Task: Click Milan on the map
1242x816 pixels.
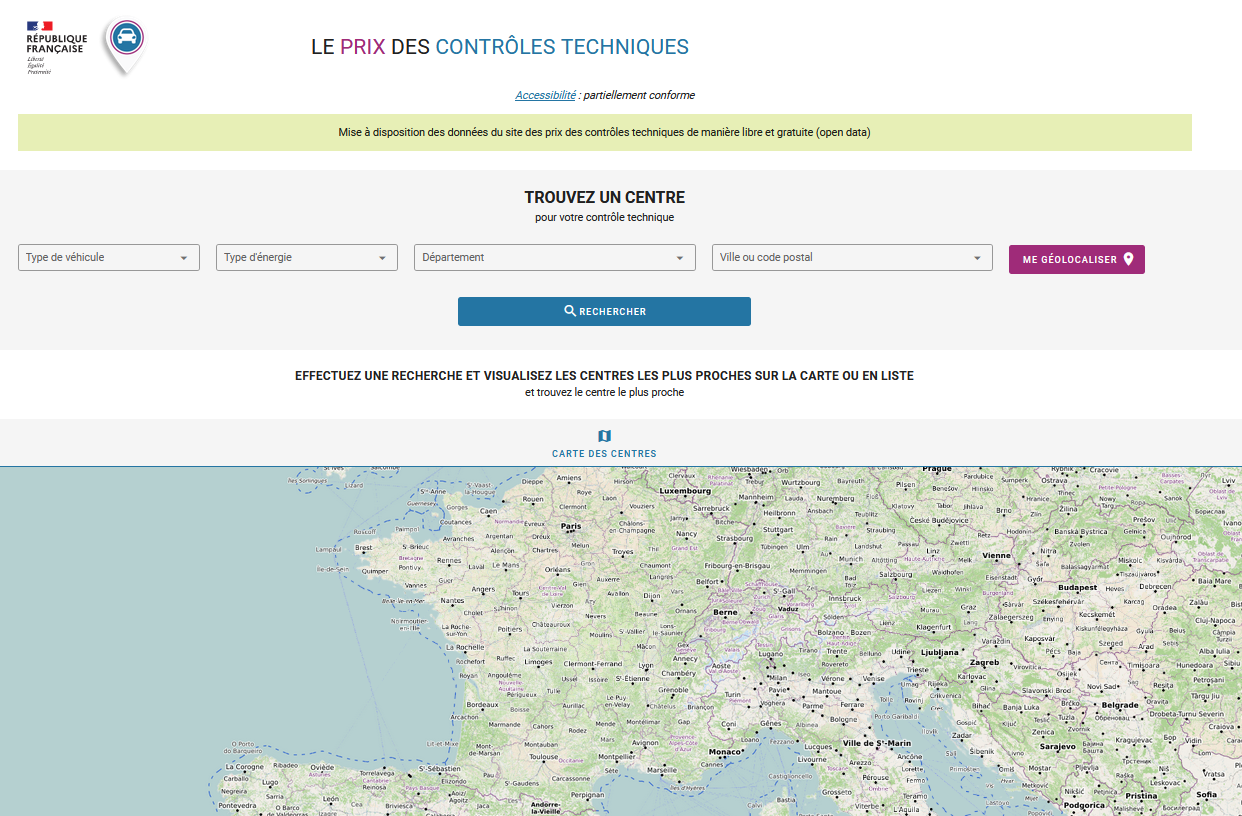Action: pyautogui.click(x=776, y=677)
